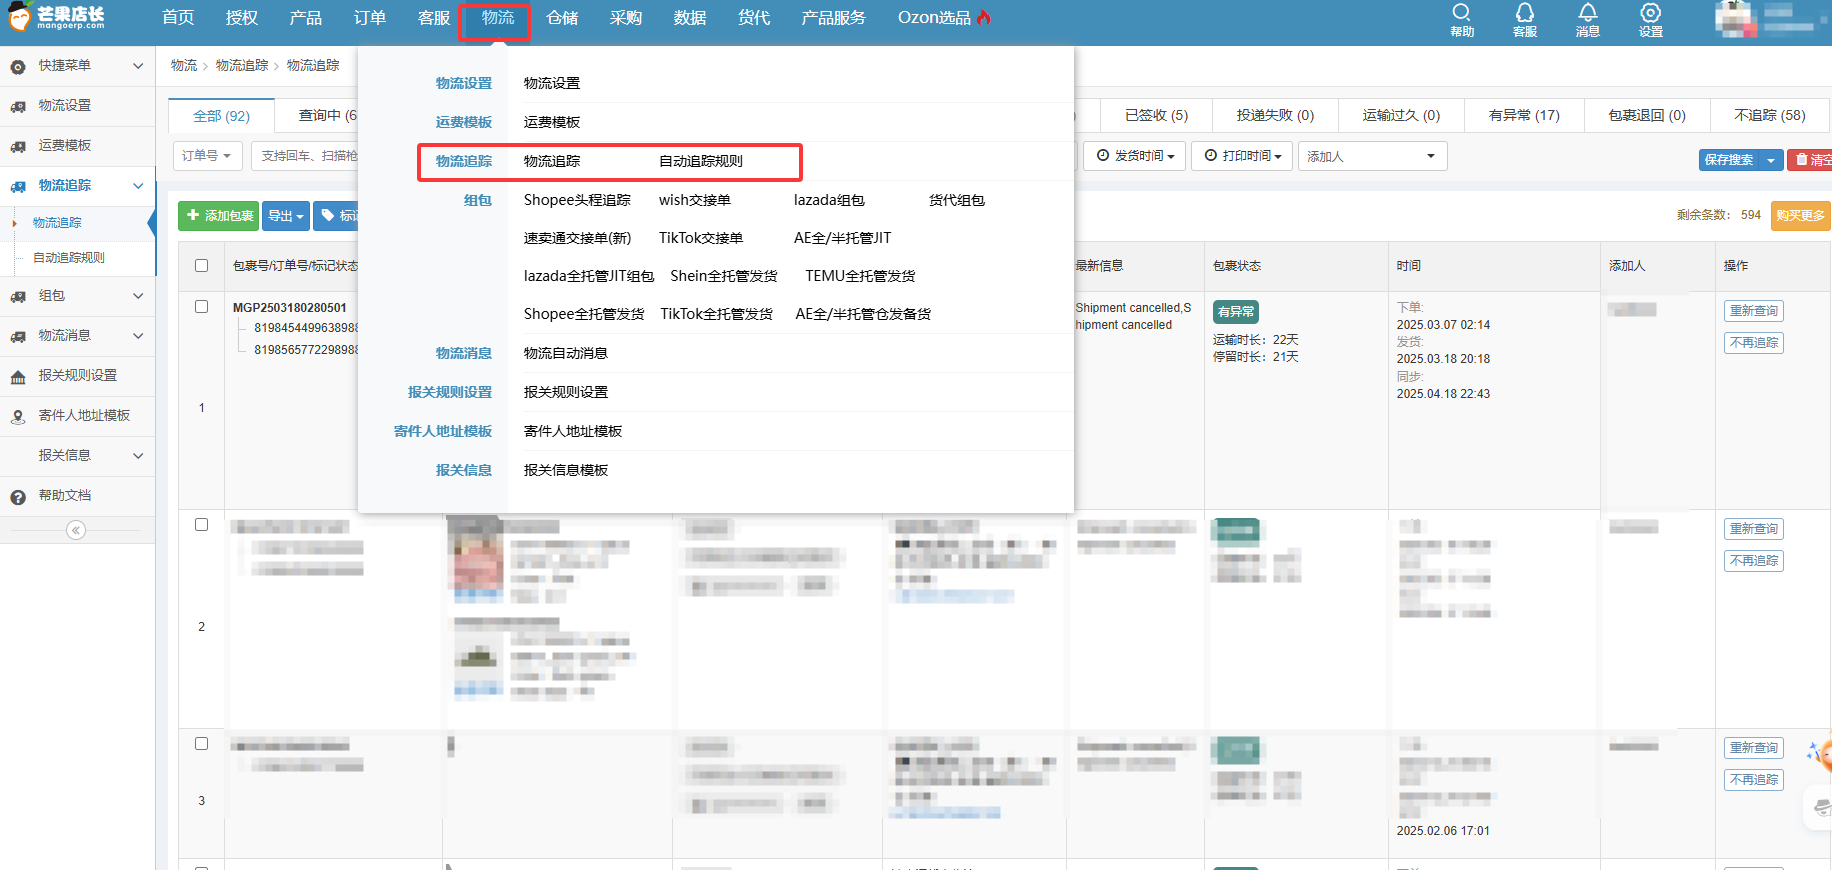Click the help document question icon
Image resolution: width=1832 pixels, height=870 pixels.
pyautogui.click(x=18, y=497)
